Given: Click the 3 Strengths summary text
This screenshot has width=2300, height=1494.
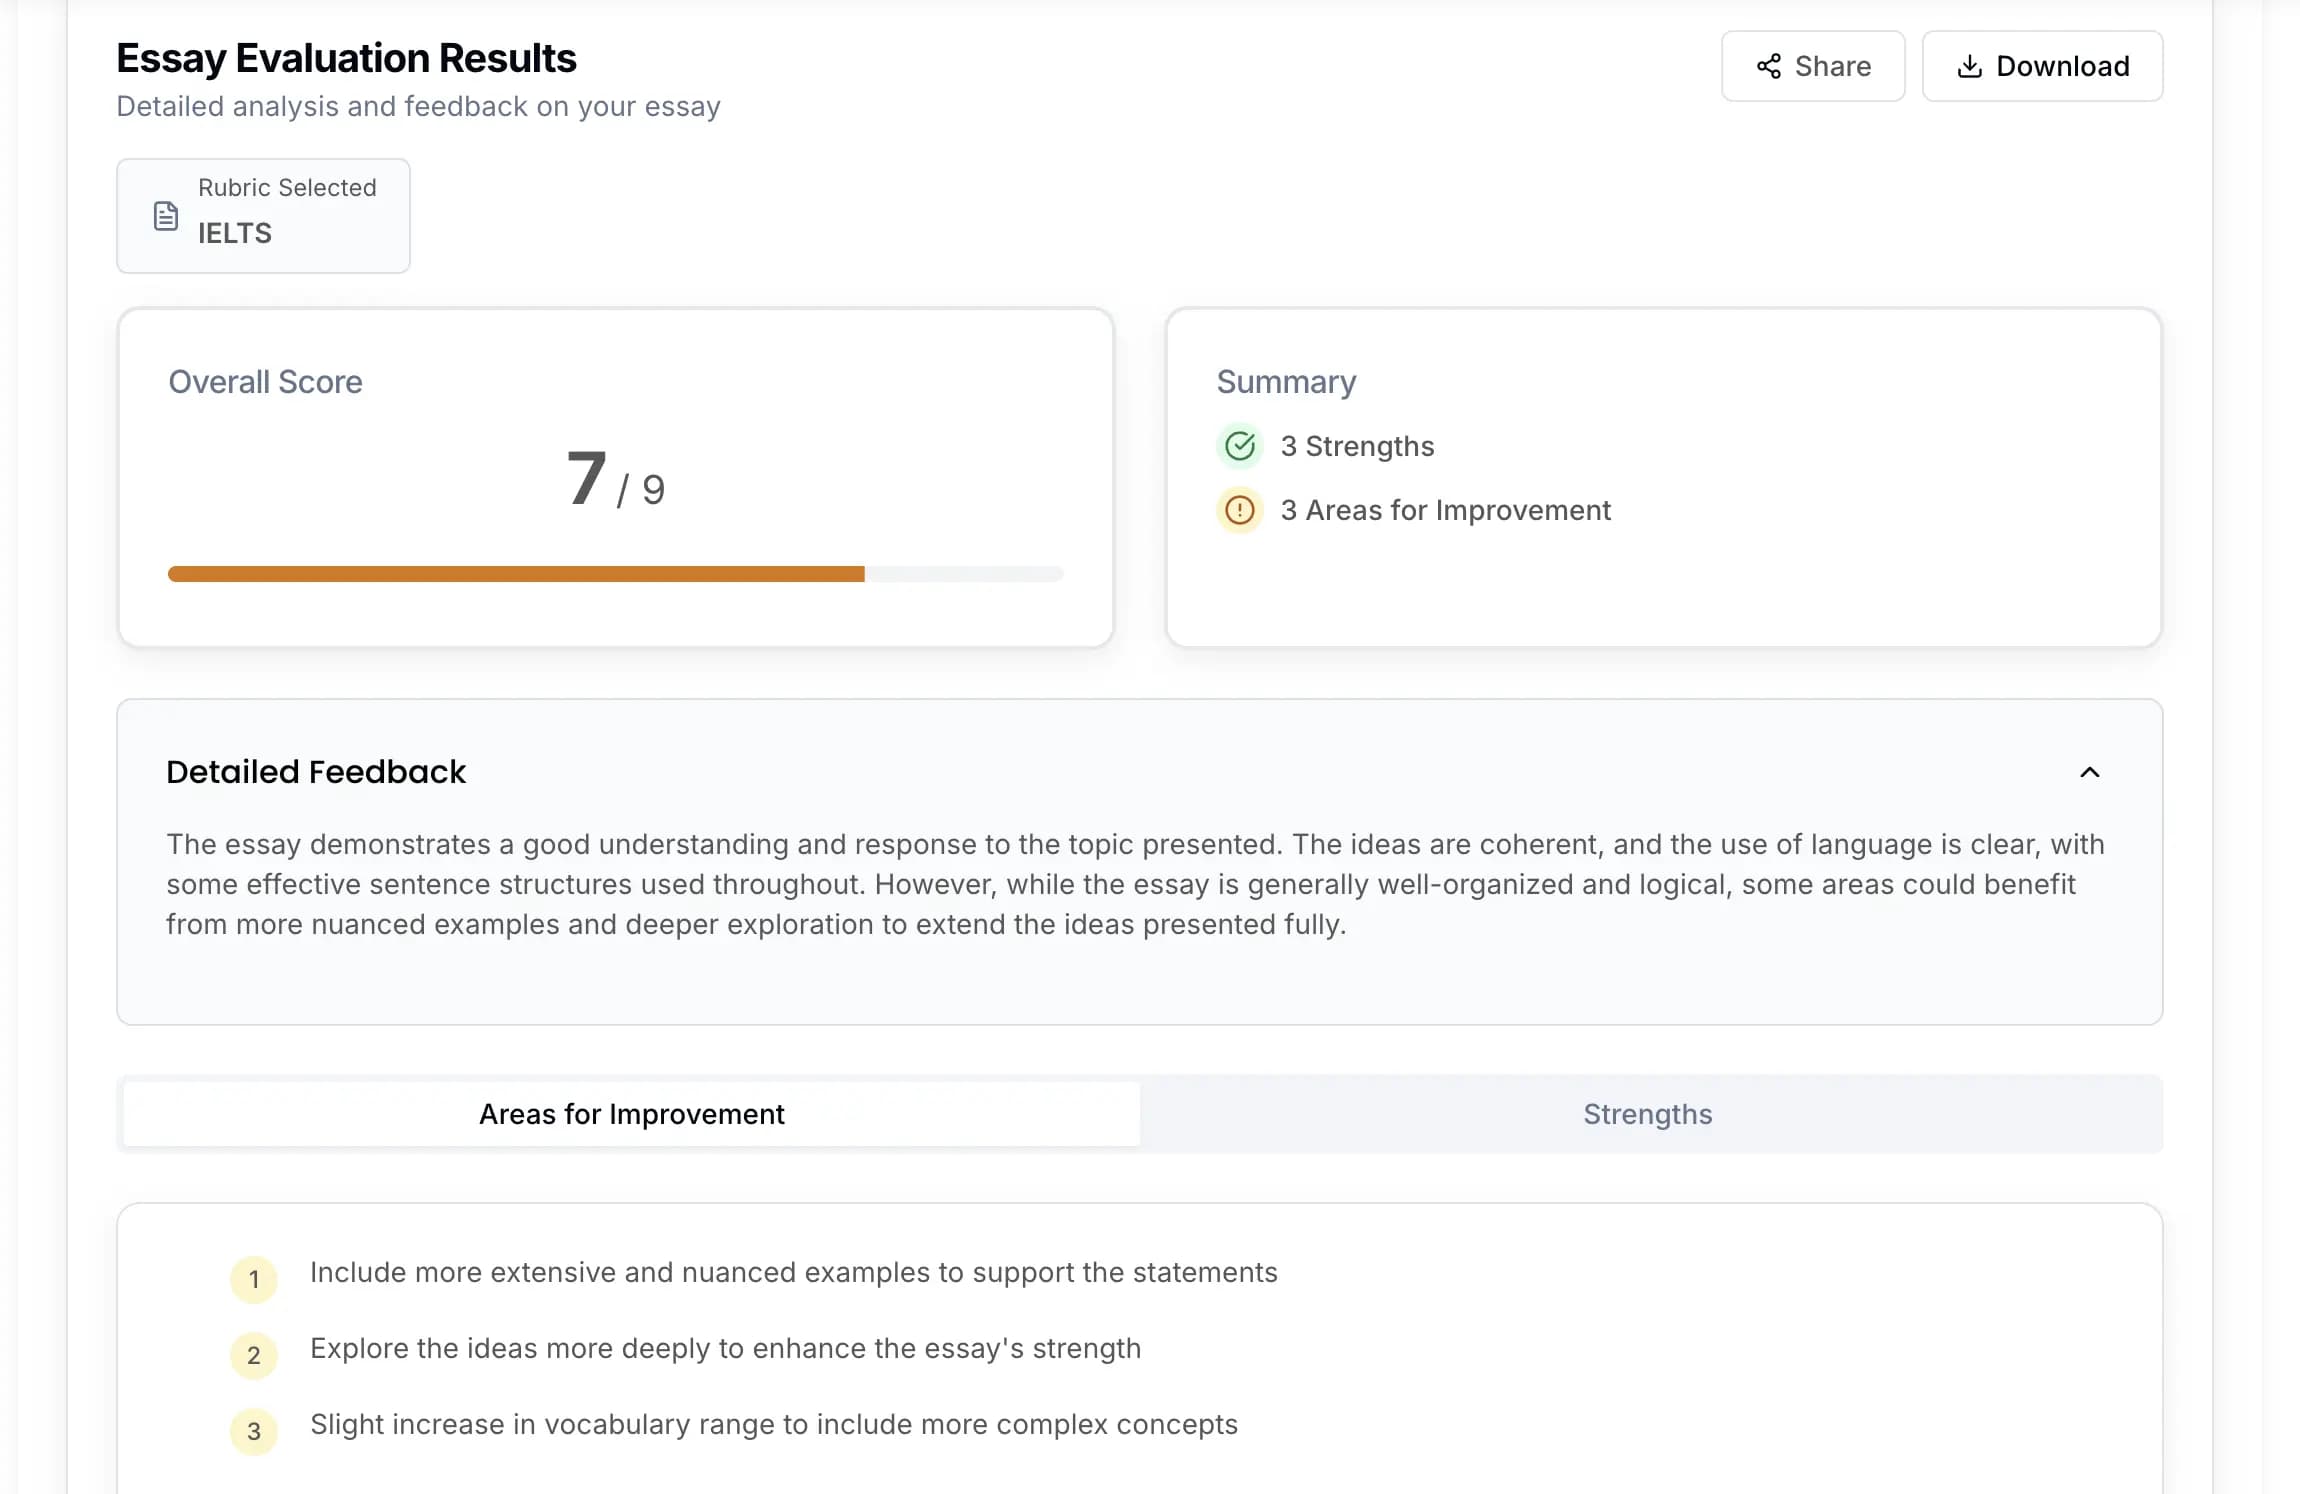Looking at the screenshot, I should (1357, 446).
